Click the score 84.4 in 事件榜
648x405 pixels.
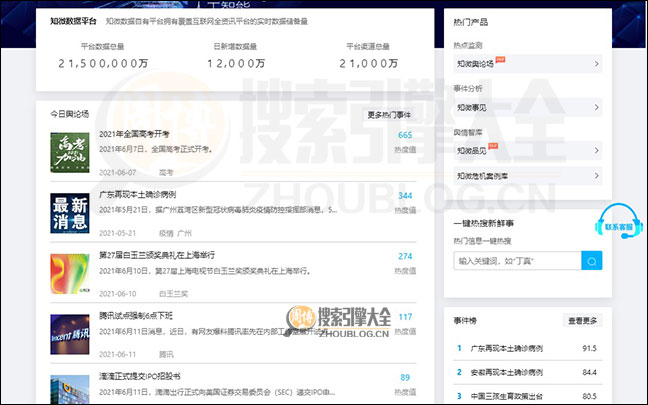click(589, 372)
